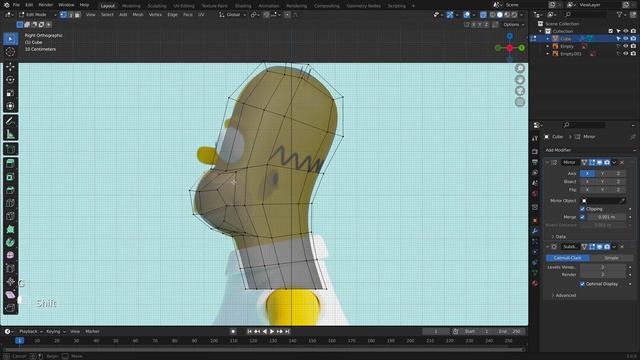Click the timeline Play button
Viewport: 640px width, 360px height.
272,331
